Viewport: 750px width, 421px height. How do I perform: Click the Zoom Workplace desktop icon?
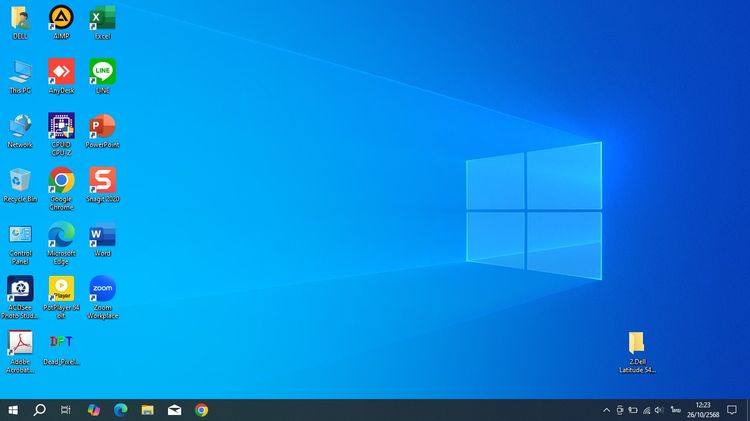(102, 289)
